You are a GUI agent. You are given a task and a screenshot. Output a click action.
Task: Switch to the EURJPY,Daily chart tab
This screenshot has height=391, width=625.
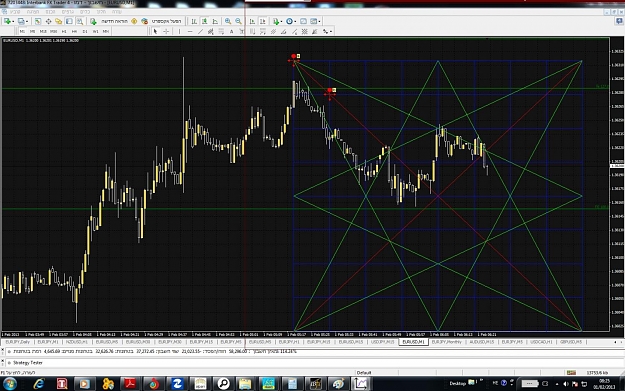pyautogui.click(x=18, y=342)
